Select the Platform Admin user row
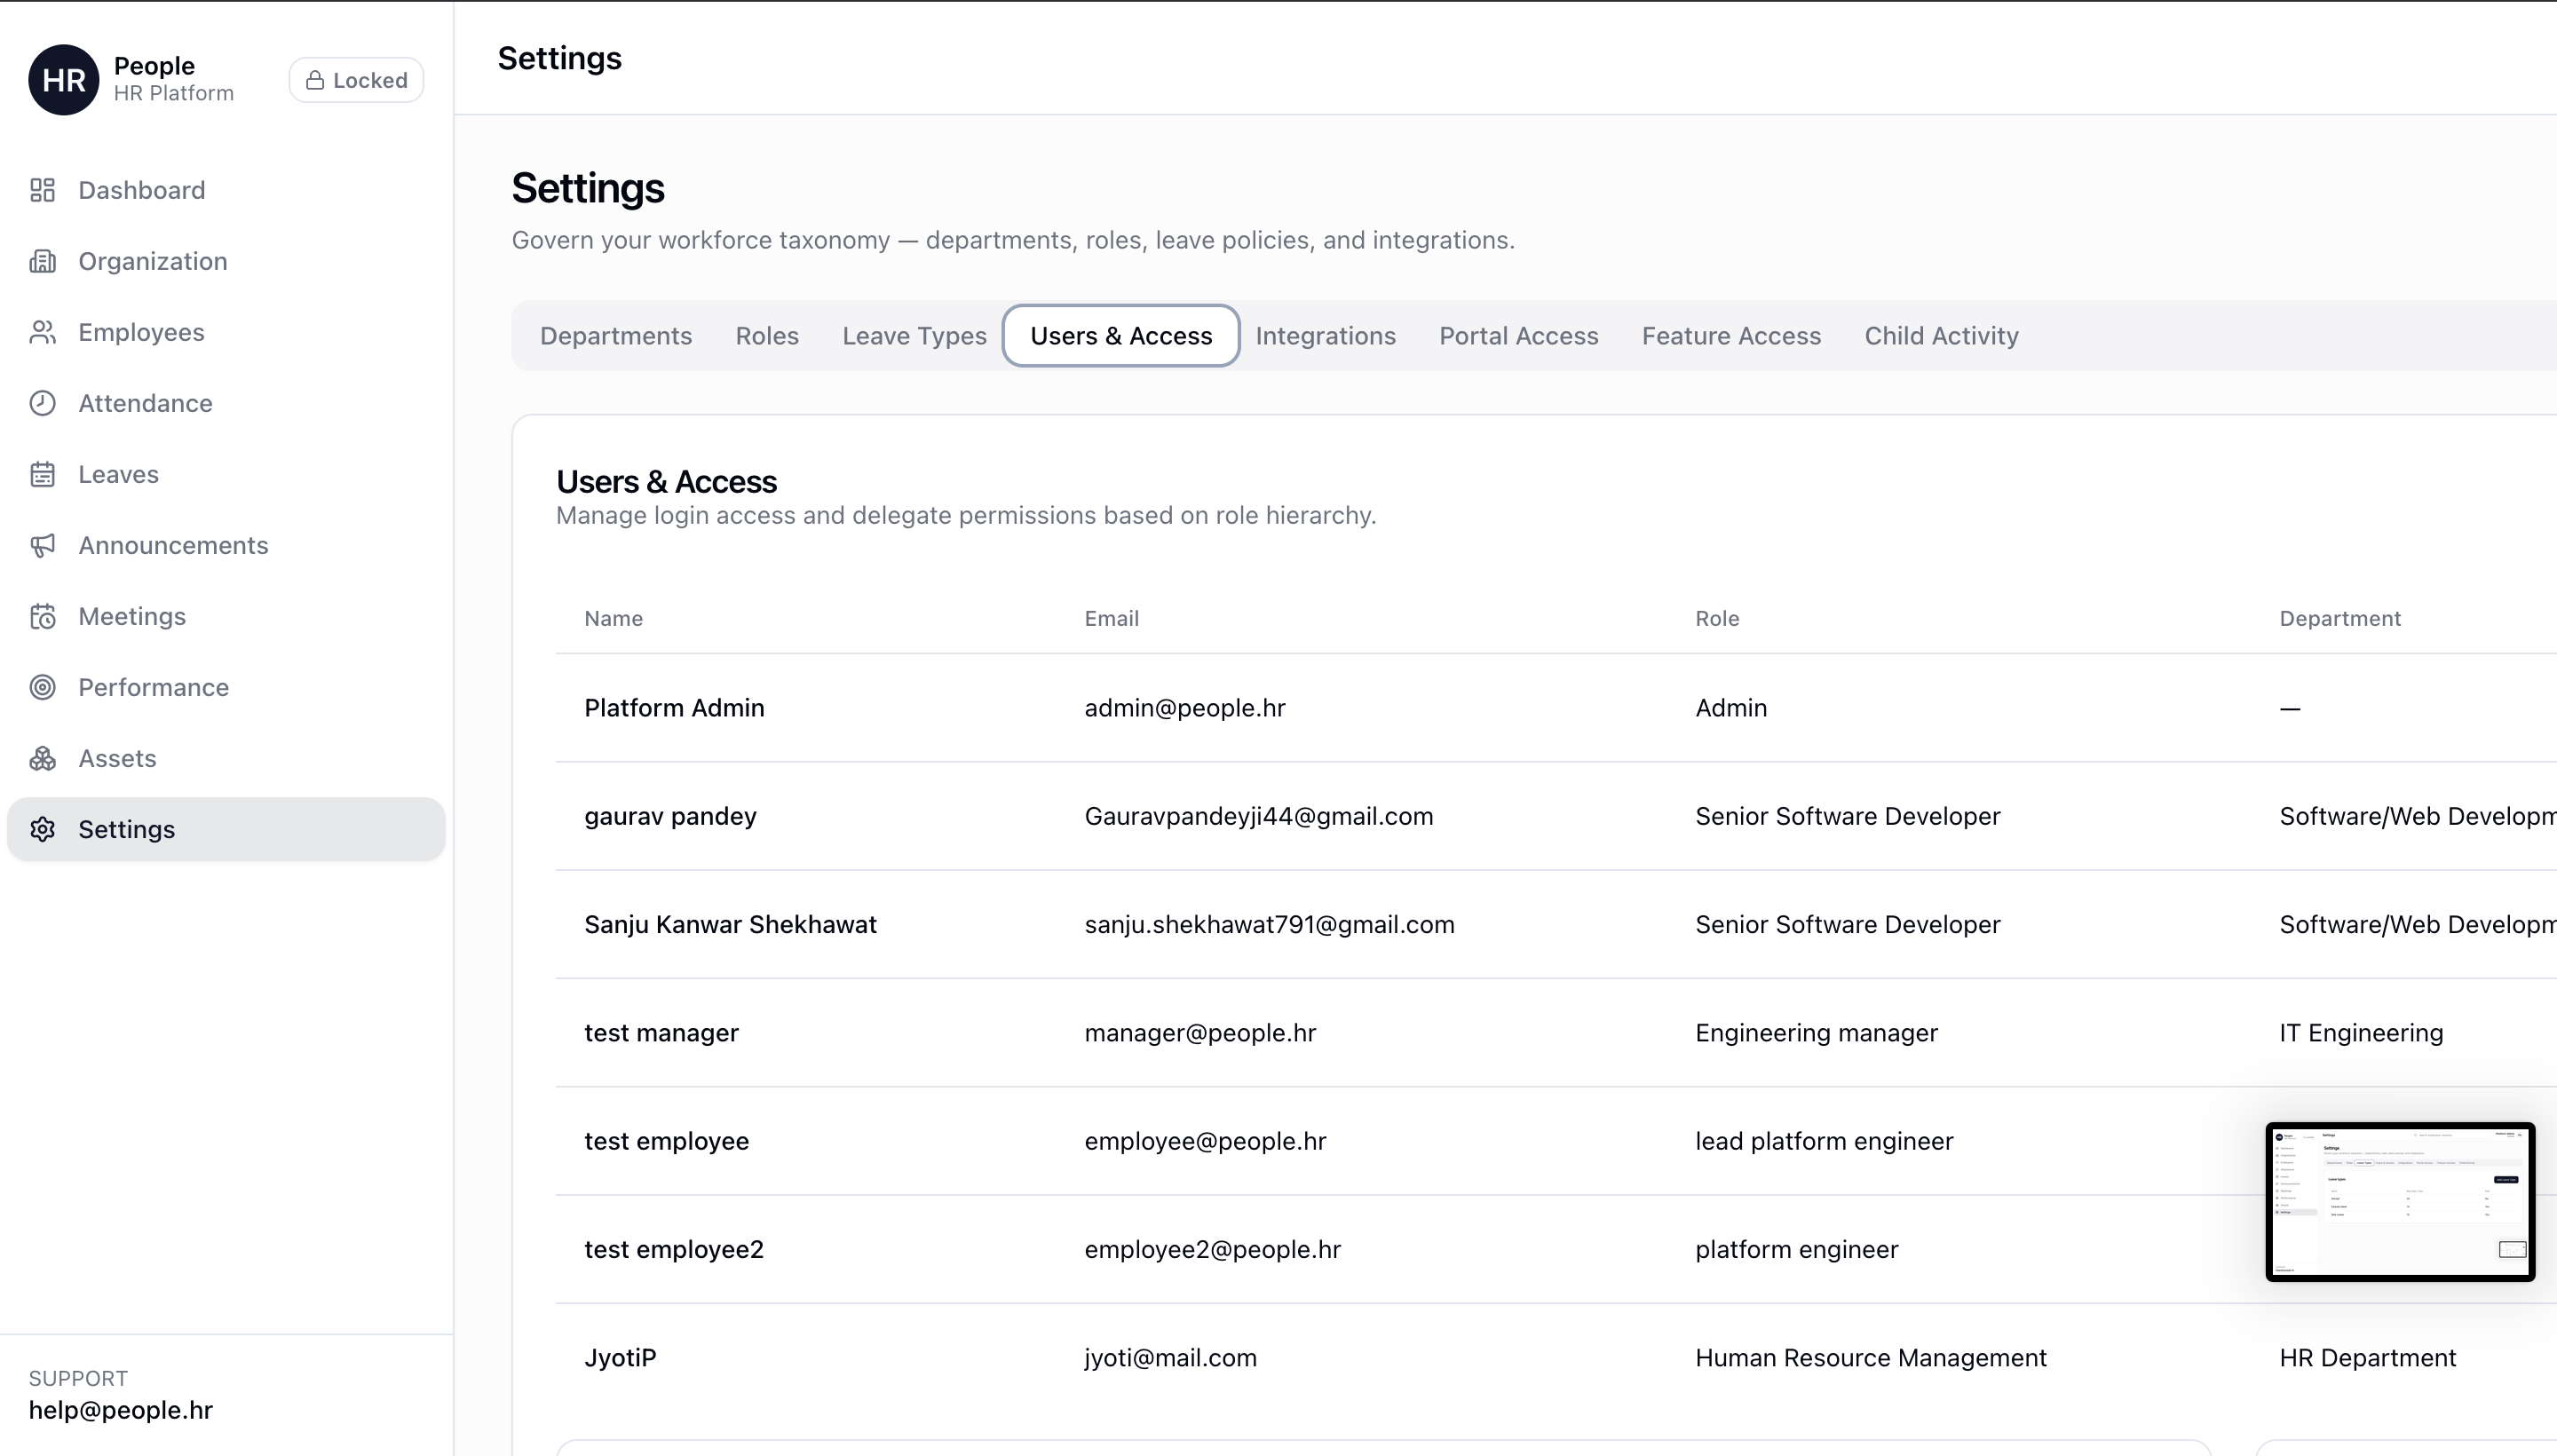This screenshot has width=2557, height=1456. coord(674,708)
